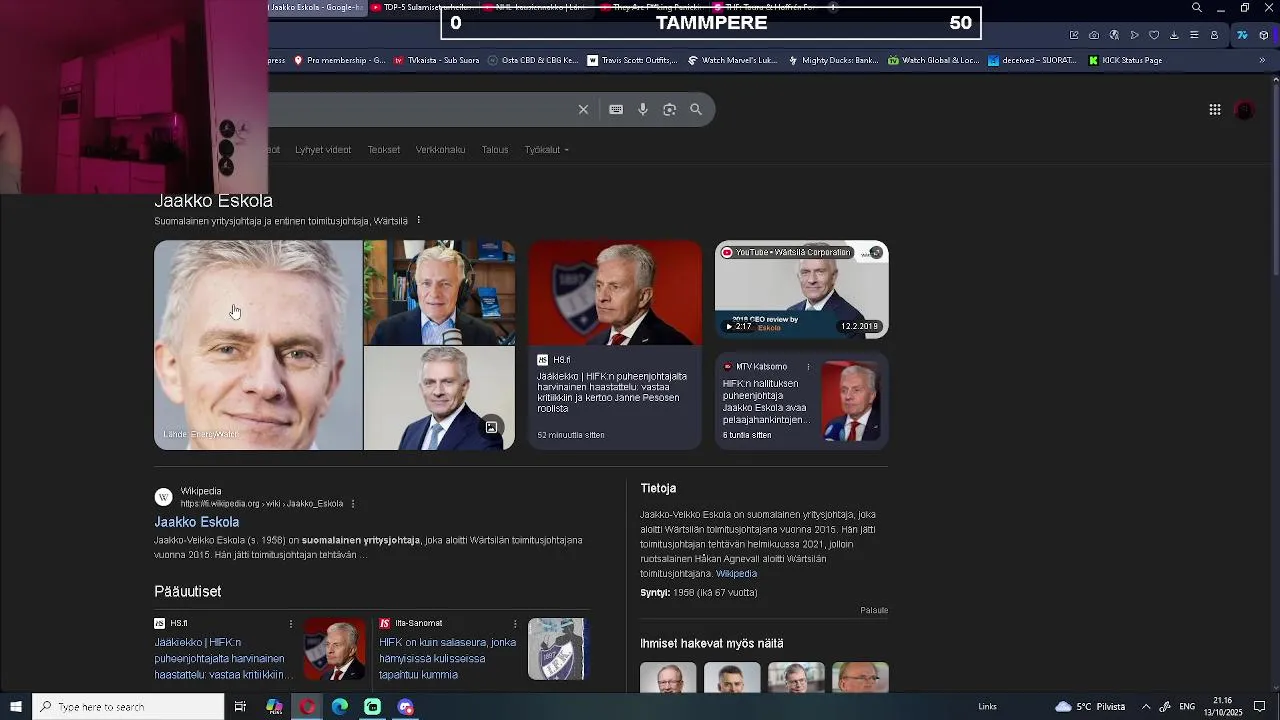Open the 7TV extension icon

click(x=1242, y=35)
